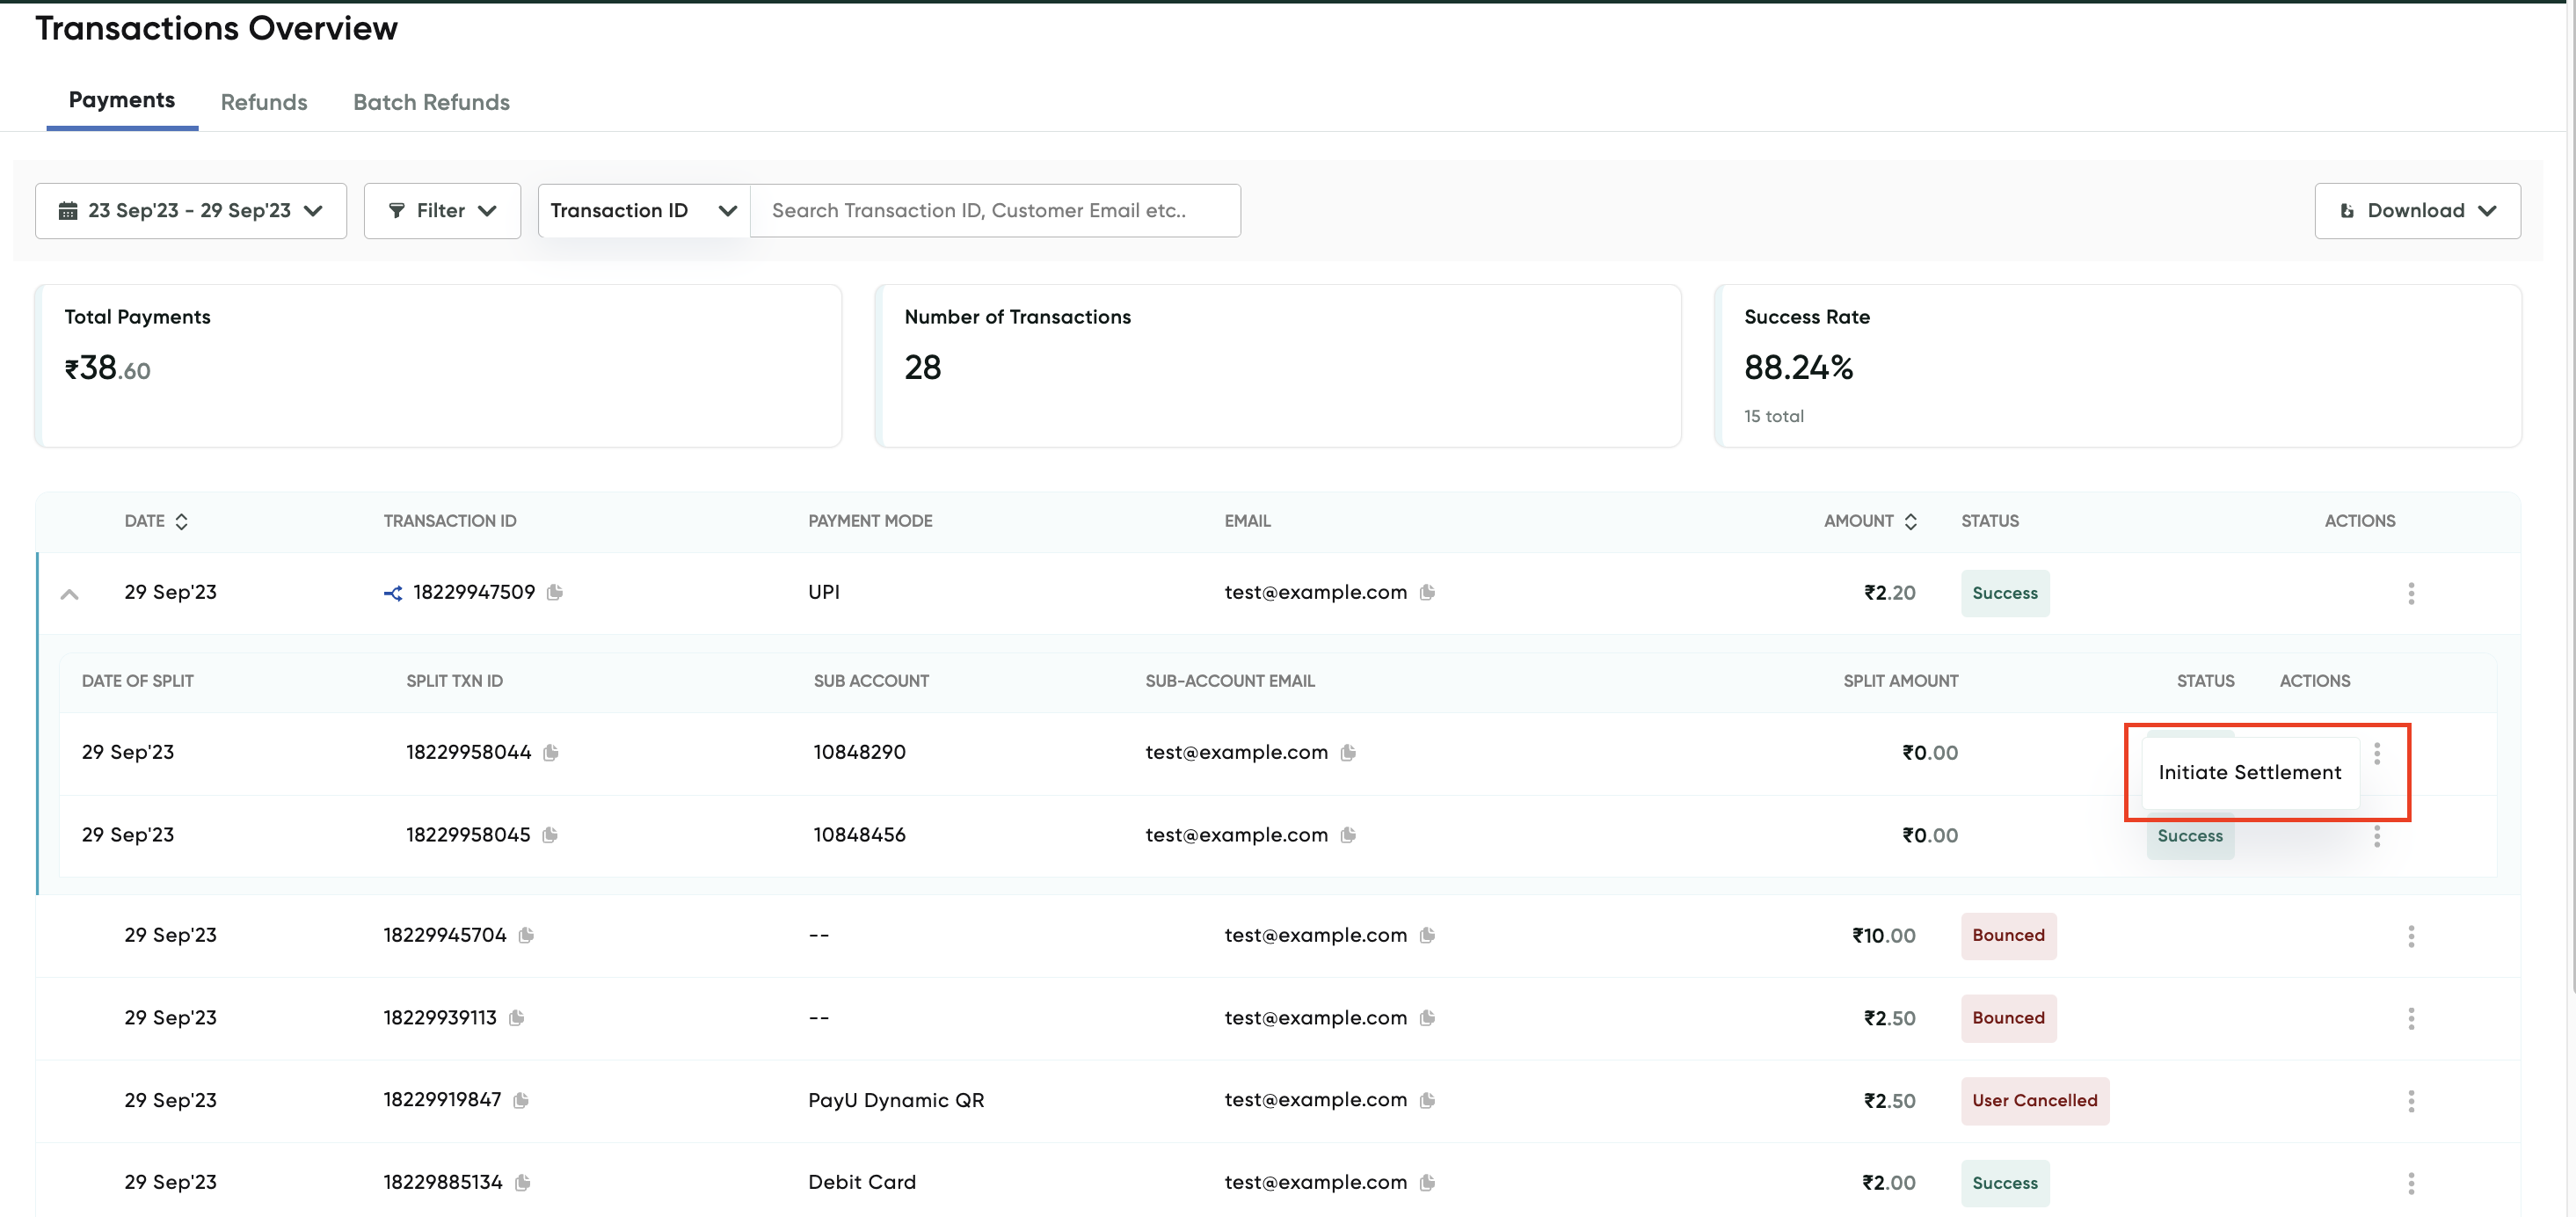Expand the Transaction ID search type dropdown

[x=644, y=210]
